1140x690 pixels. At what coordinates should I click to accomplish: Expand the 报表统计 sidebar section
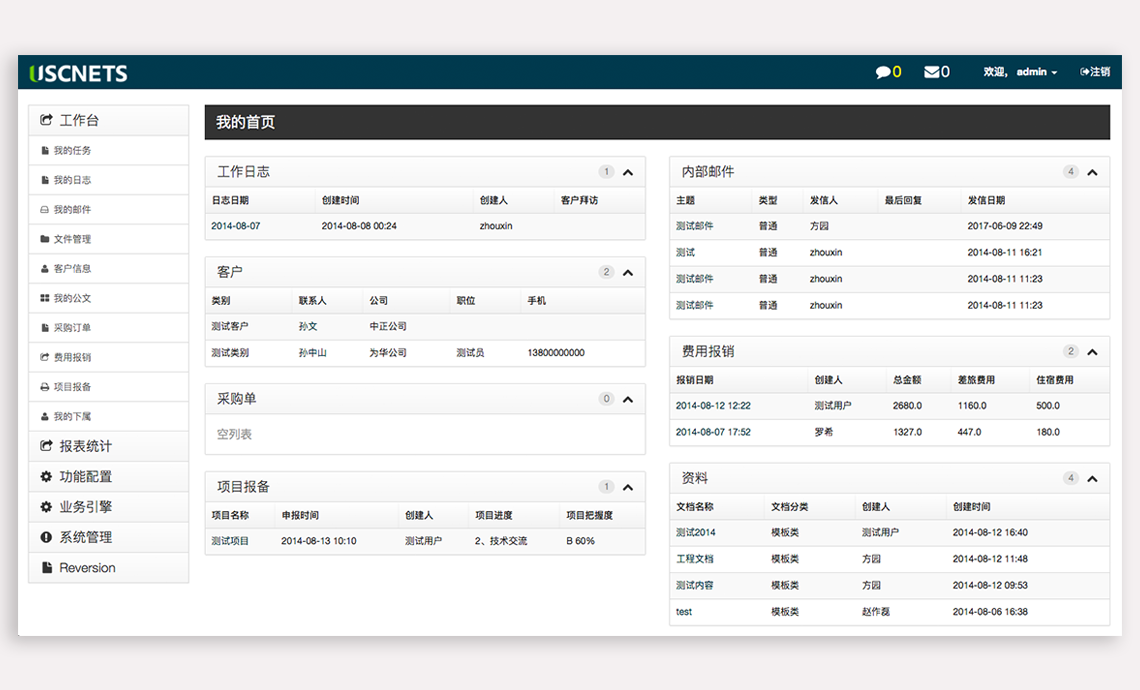tap(85, 447)
